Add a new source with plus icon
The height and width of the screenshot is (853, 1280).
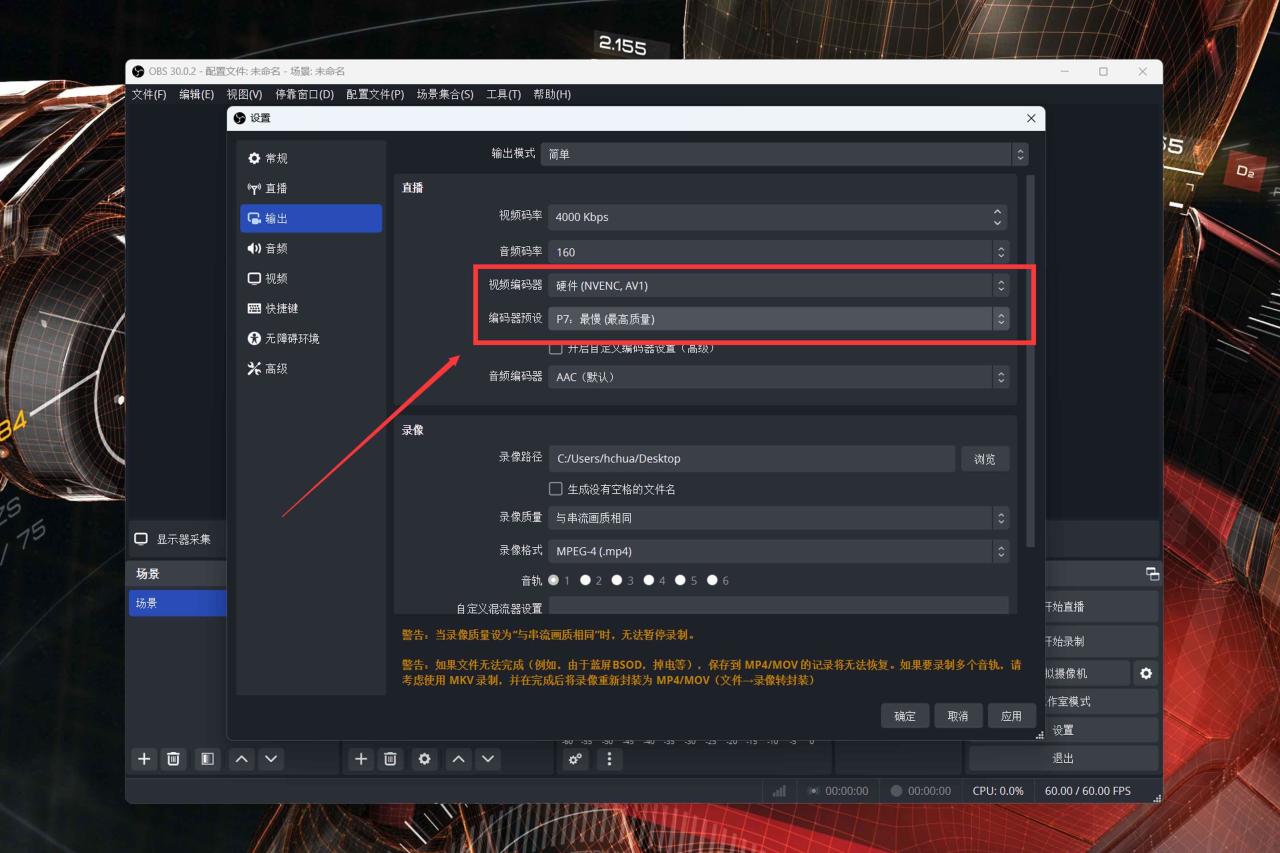point(361,759)
